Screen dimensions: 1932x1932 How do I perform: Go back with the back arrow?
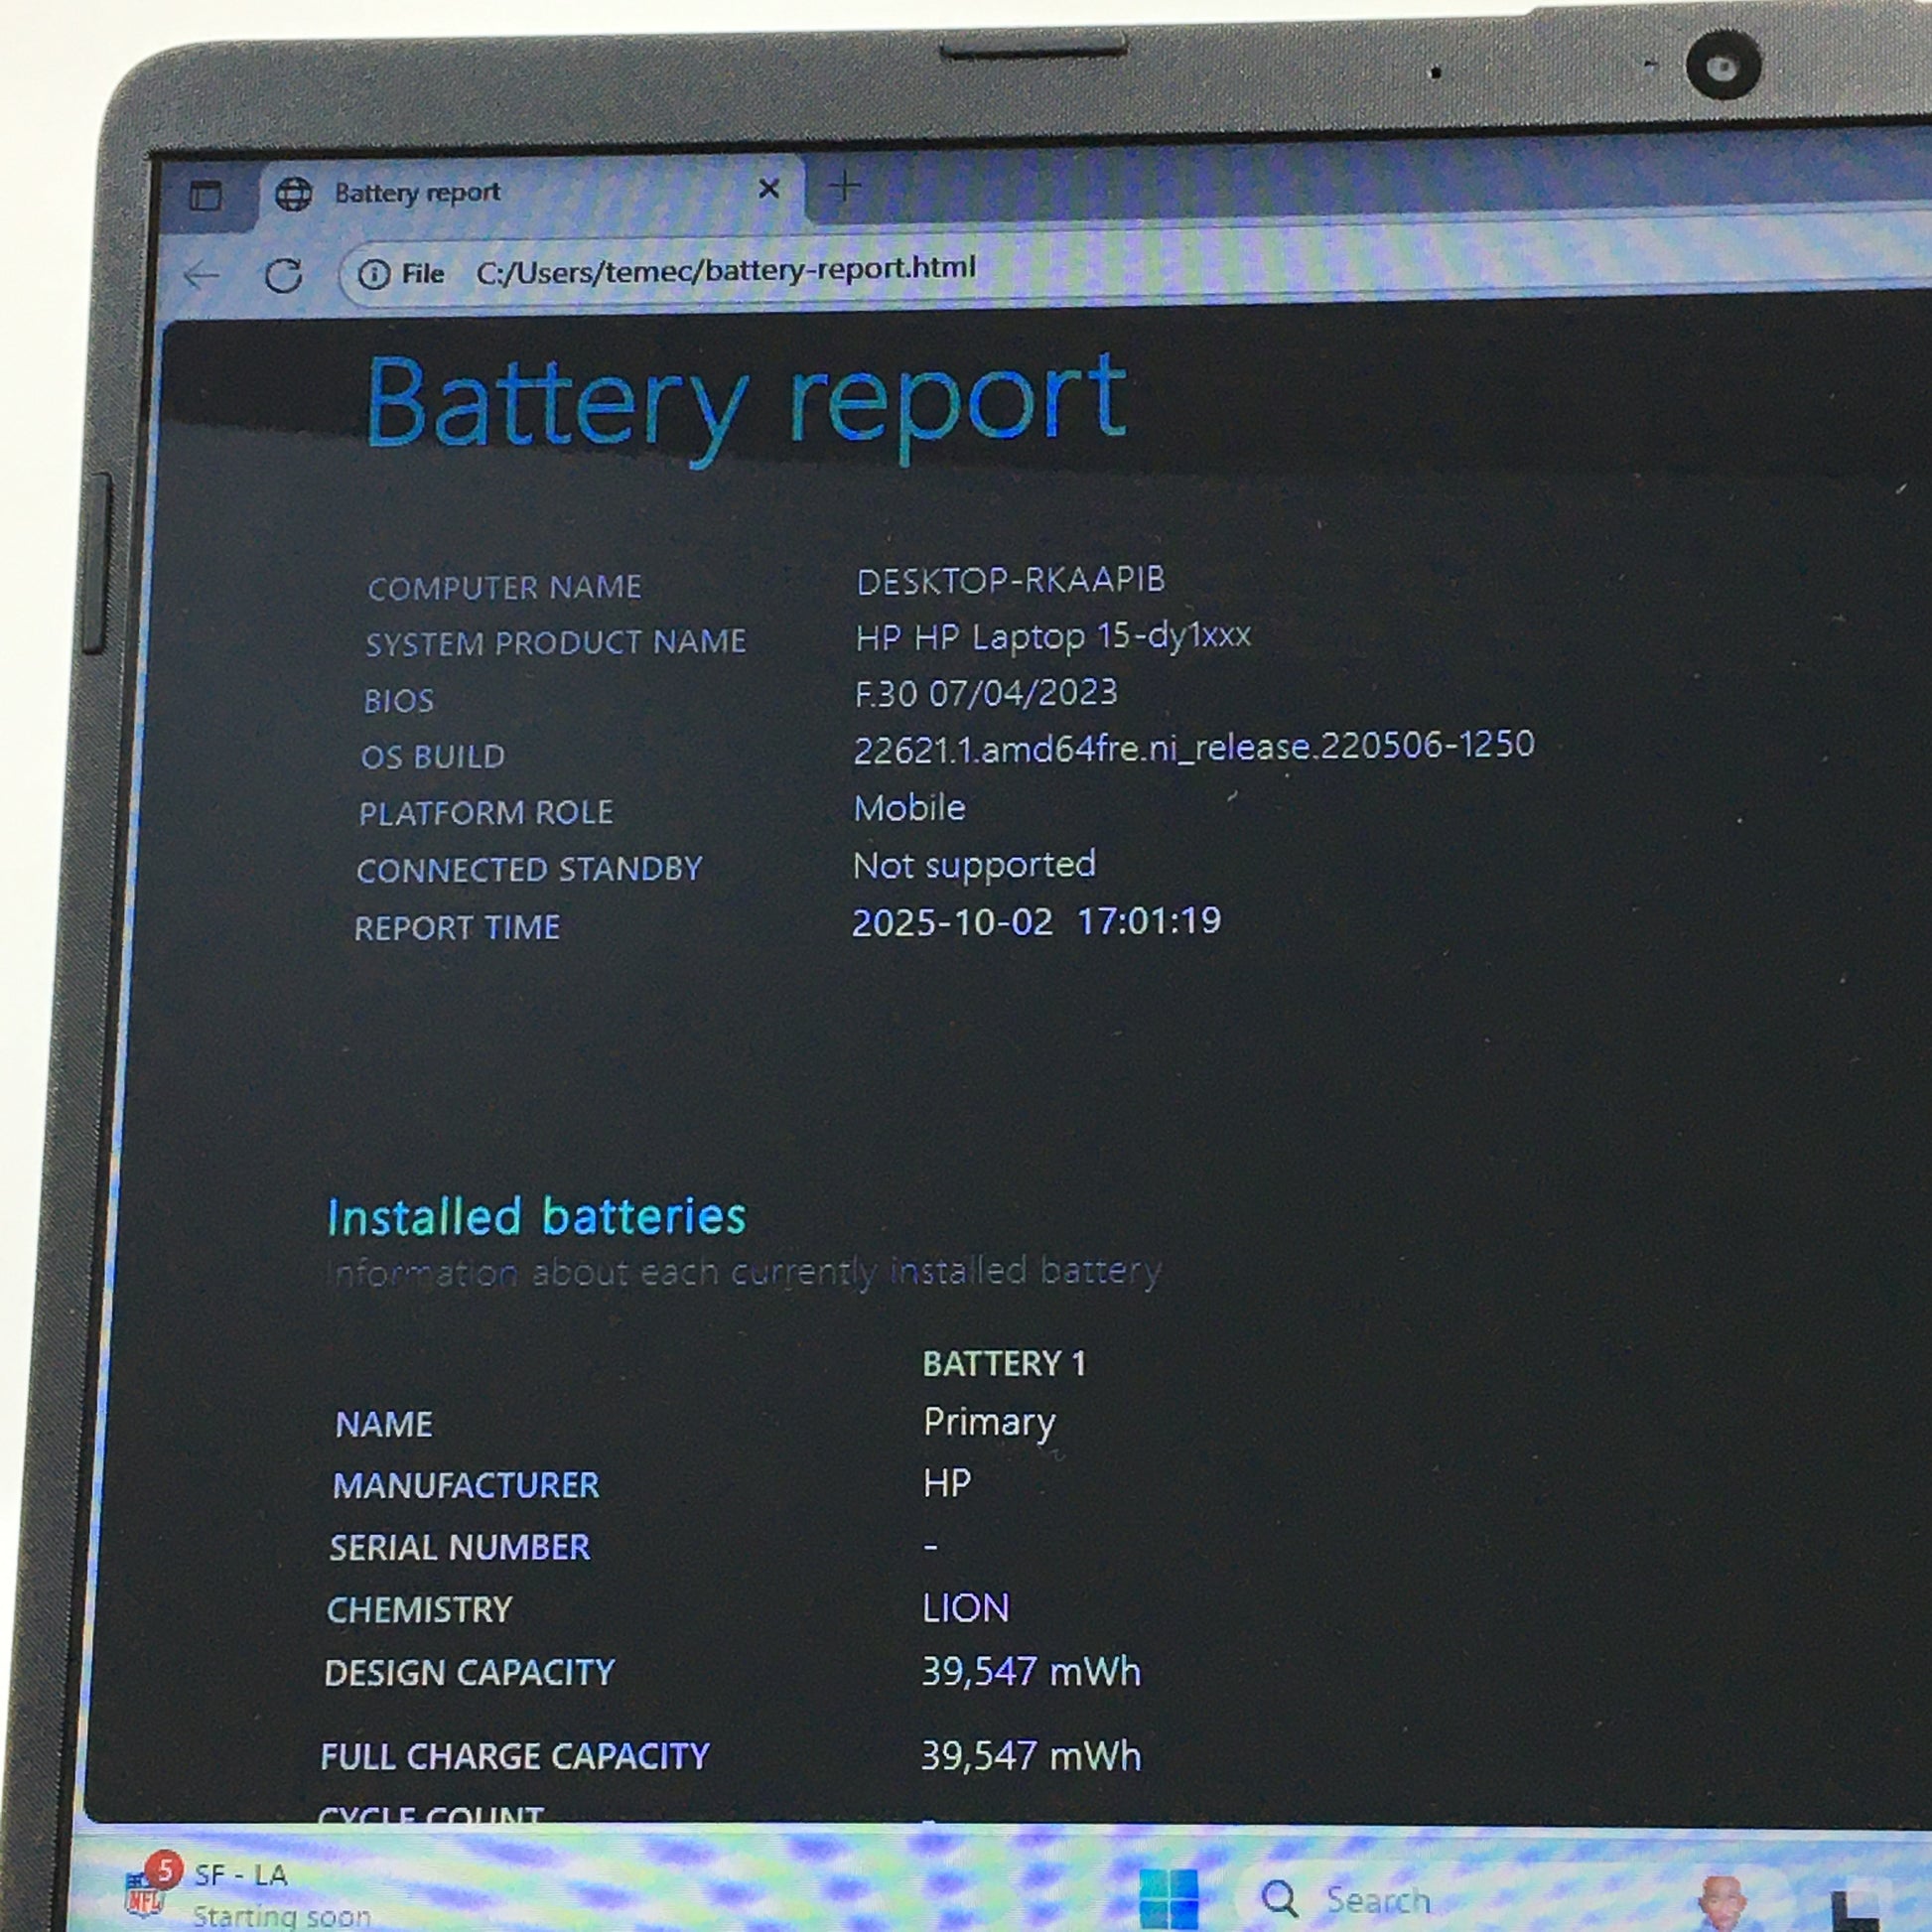tap(203, 276)
